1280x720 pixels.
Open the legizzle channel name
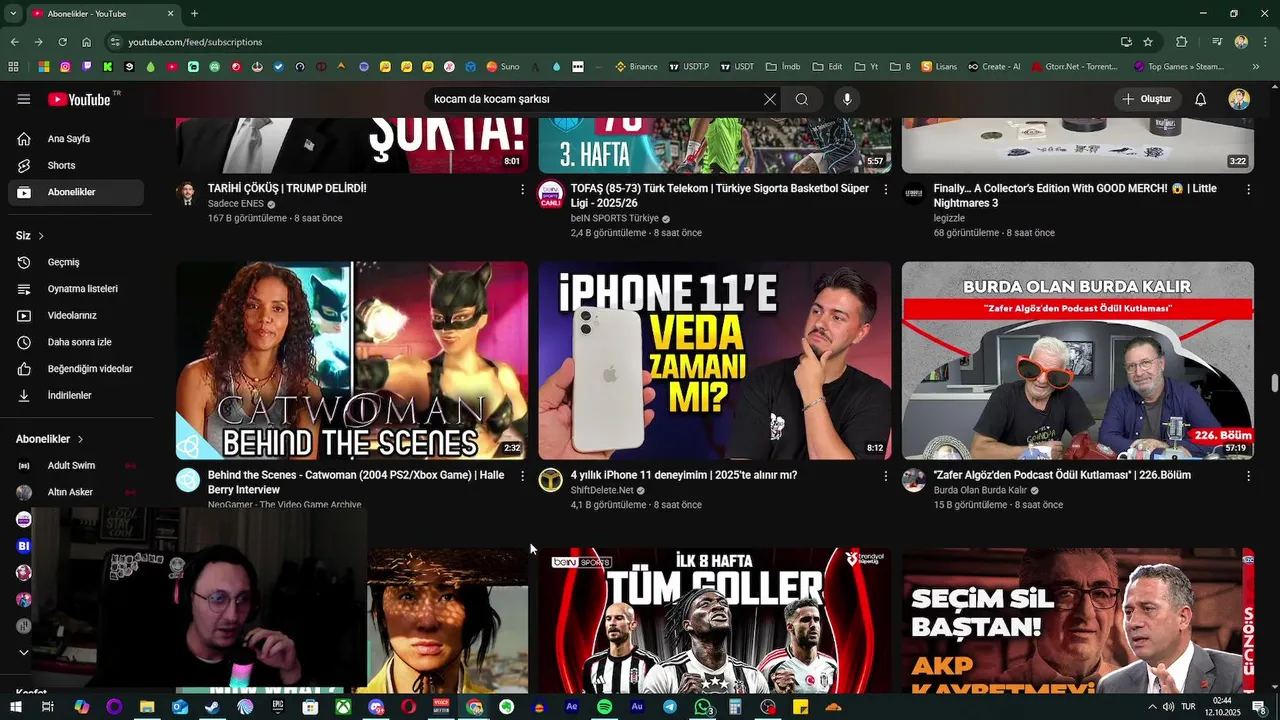coord(949,218)
